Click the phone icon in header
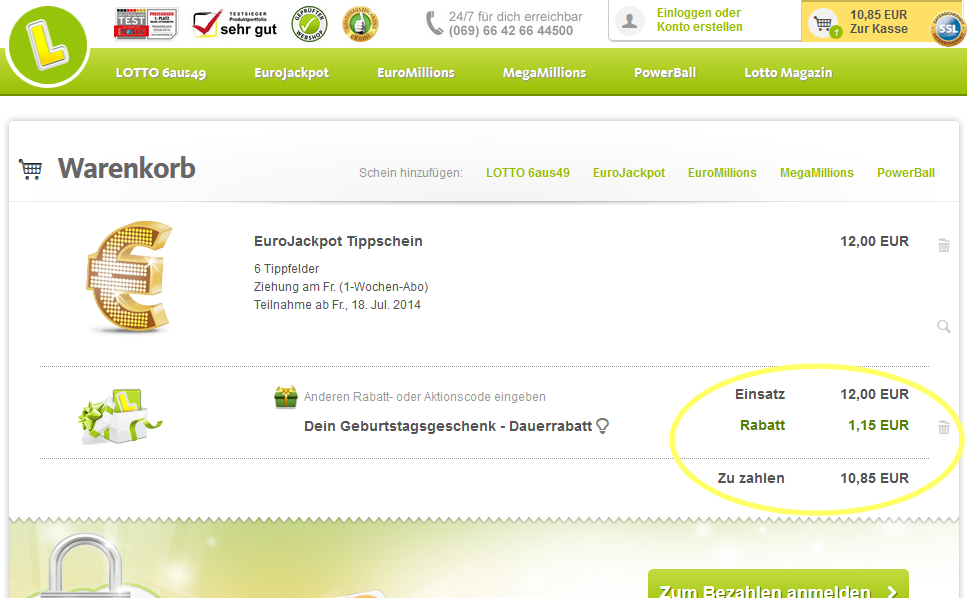This screenshot has width=967, height=598. [434, 23]
